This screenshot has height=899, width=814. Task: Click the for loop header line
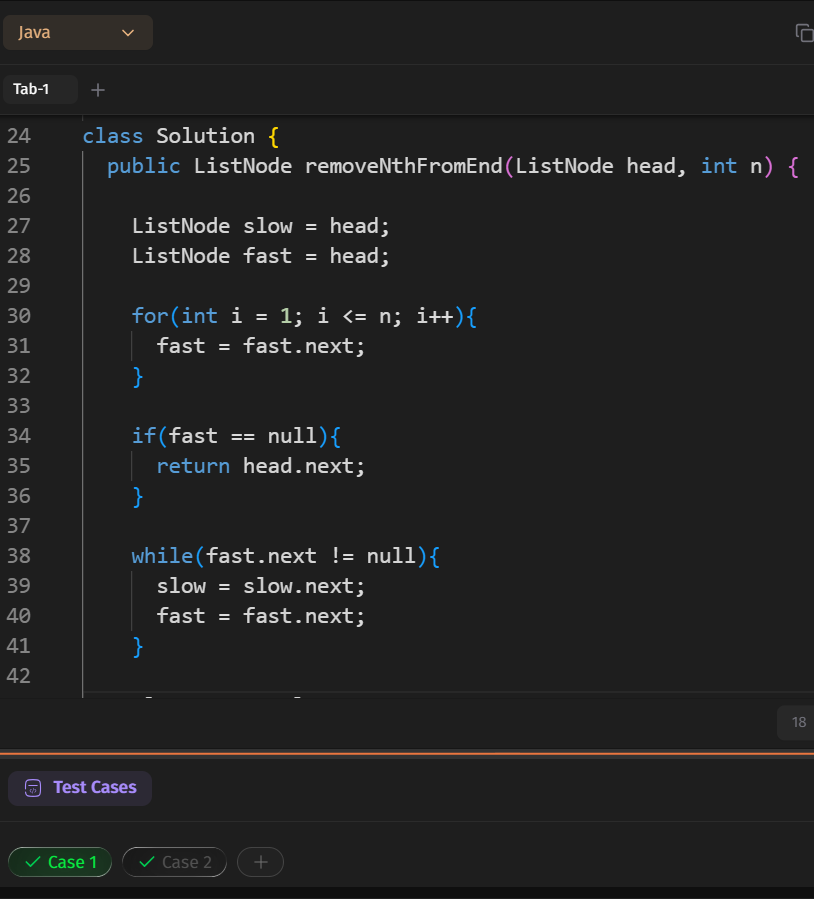point(304,316)
